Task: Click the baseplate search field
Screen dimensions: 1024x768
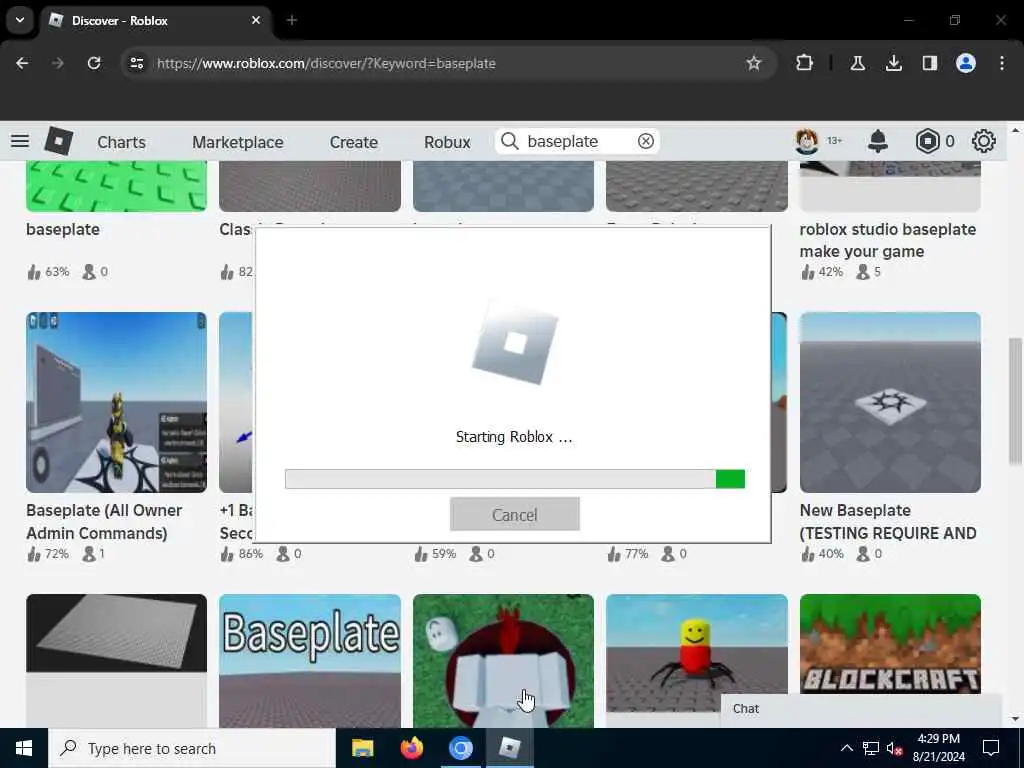Action: point(577,141)
